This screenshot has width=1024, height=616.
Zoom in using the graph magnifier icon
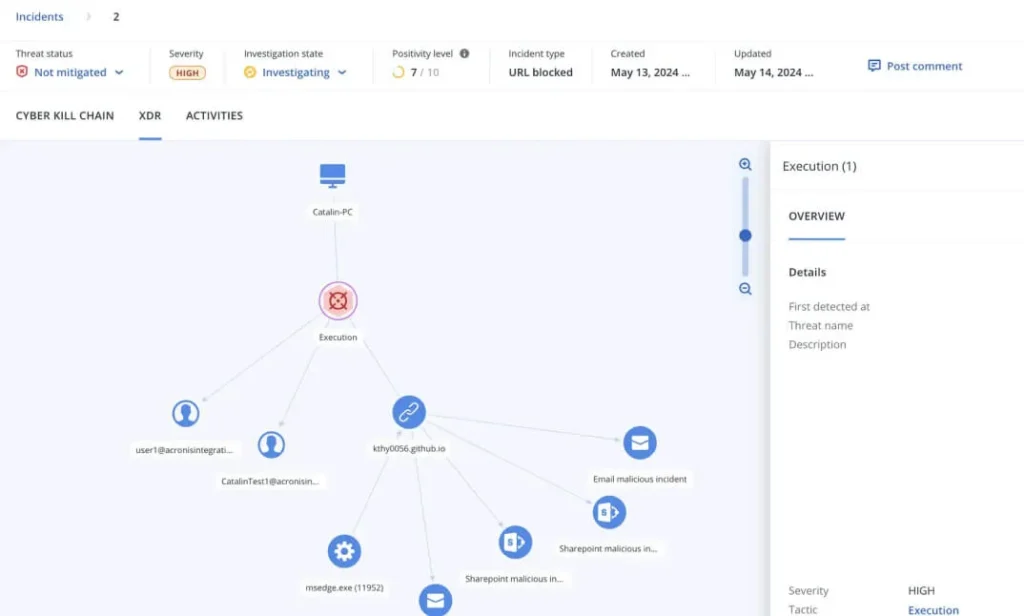coord(744,164)
